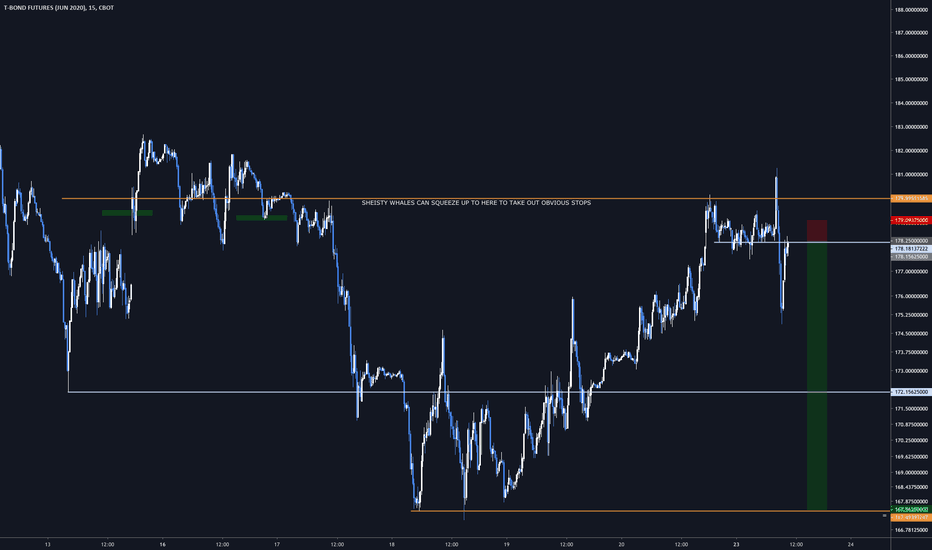Click the 169.62500000 price axis label
Image resolution: width=932 pixels, height=550 pixels.
tap(912, 457)
